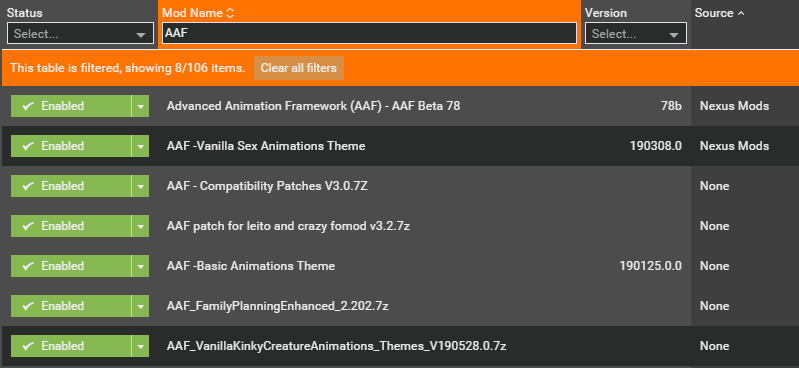Open status dropdown arrow for VanillaKinkyCreatureAnimations

click(x=140, y=346)
